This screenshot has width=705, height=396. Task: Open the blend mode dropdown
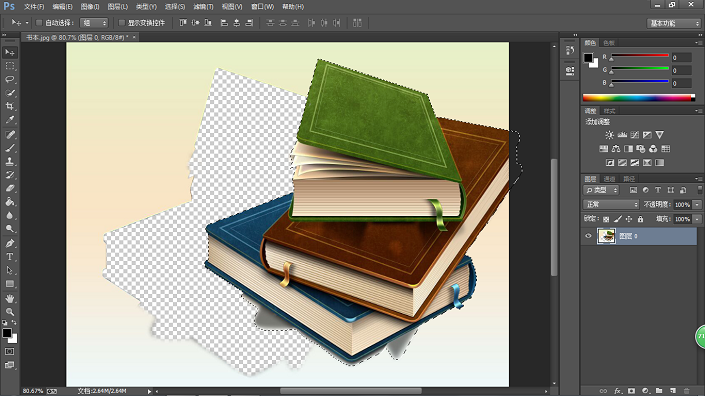tap(611, 205)
